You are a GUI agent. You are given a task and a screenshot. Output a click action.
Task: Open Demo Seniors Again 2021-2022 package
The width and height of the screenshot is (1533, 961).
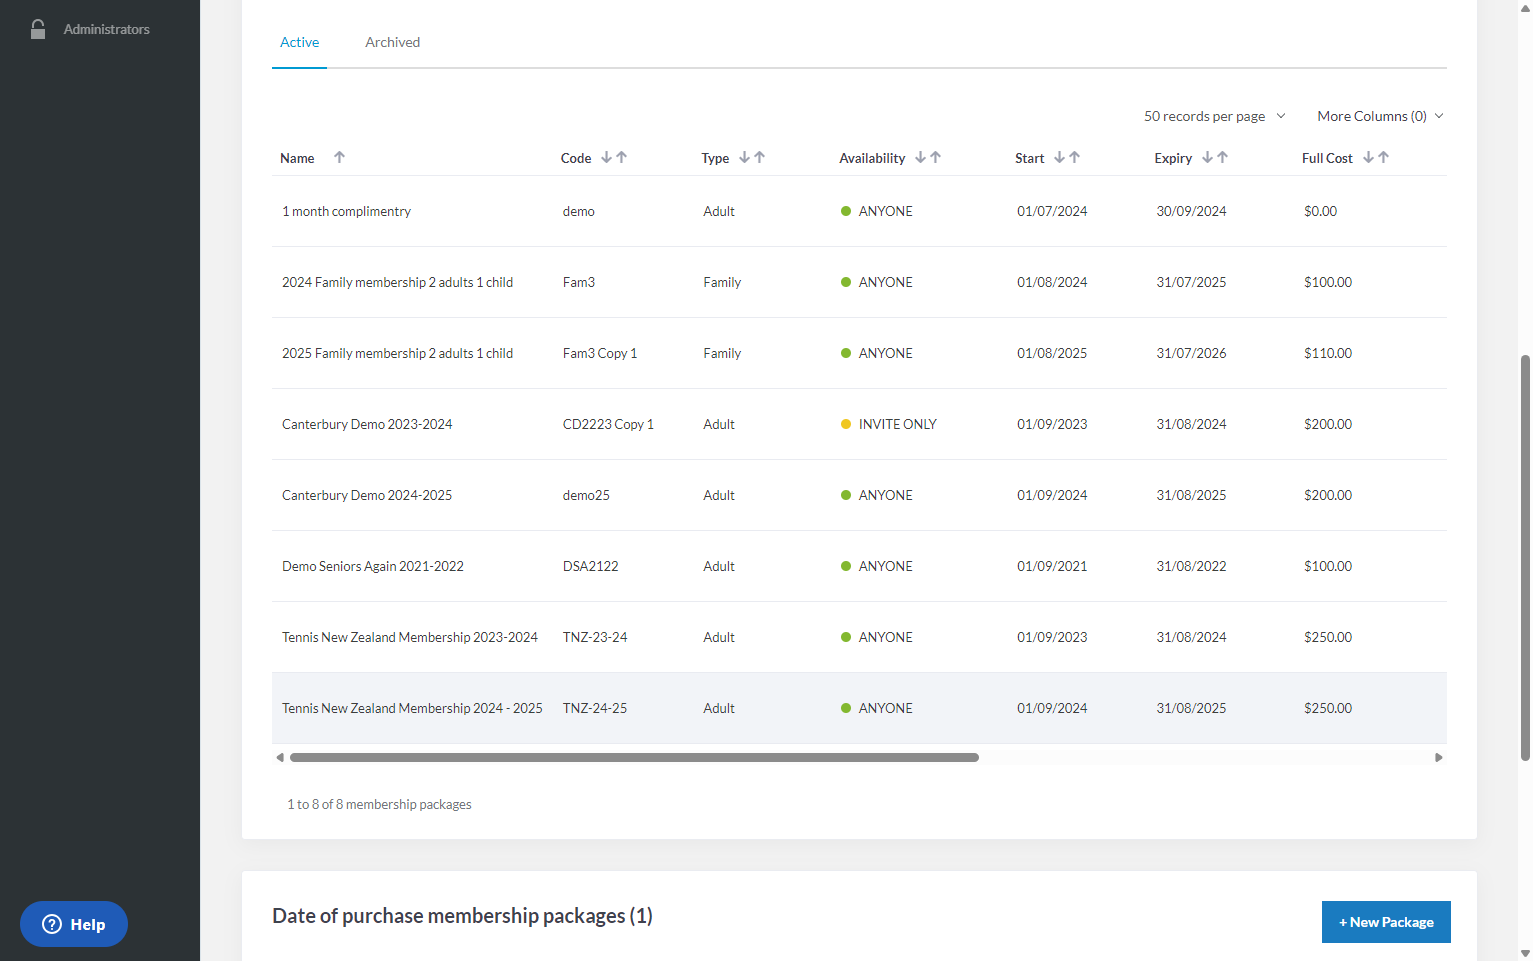(x=373, y=566)
